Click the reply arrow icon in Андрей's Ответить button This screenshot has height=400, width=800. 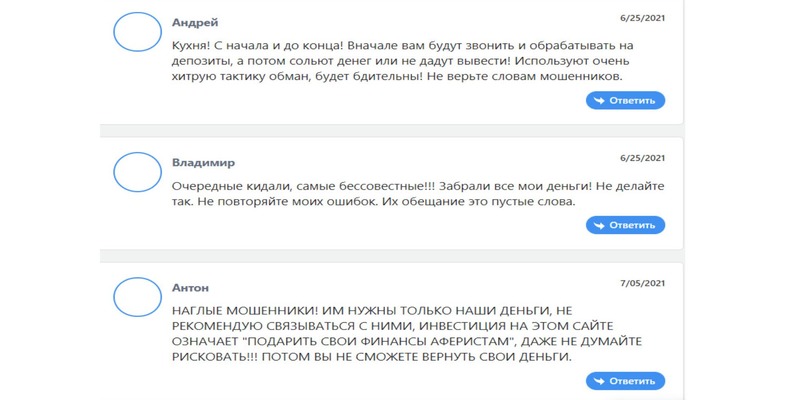pos(599,101)
